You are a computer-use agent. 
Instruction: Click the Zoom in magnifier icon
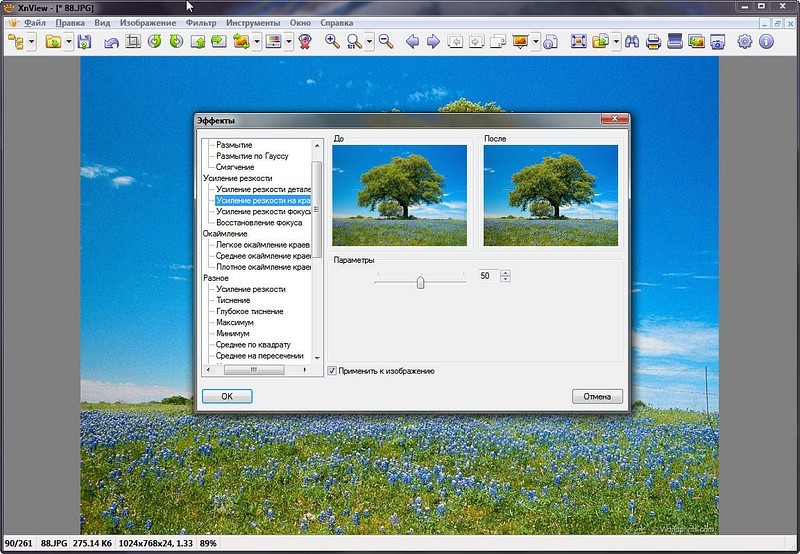[x=332, y=42]
